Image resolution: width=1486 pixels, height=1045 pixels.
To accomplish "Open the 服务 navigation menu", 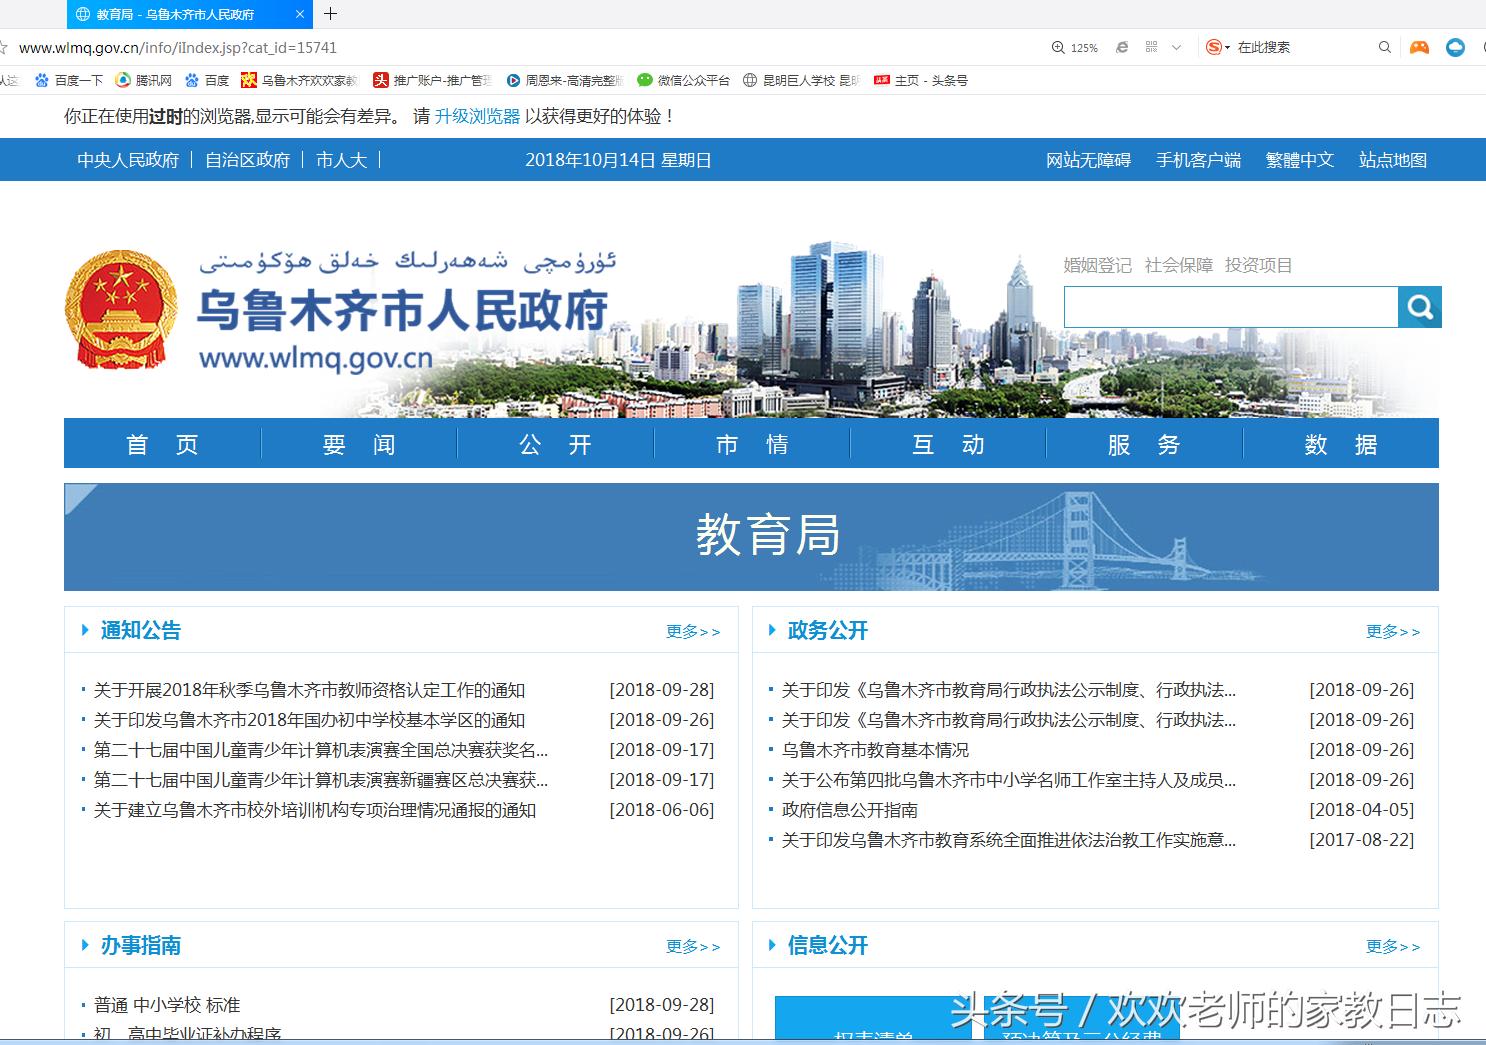I will [1144, 444].
